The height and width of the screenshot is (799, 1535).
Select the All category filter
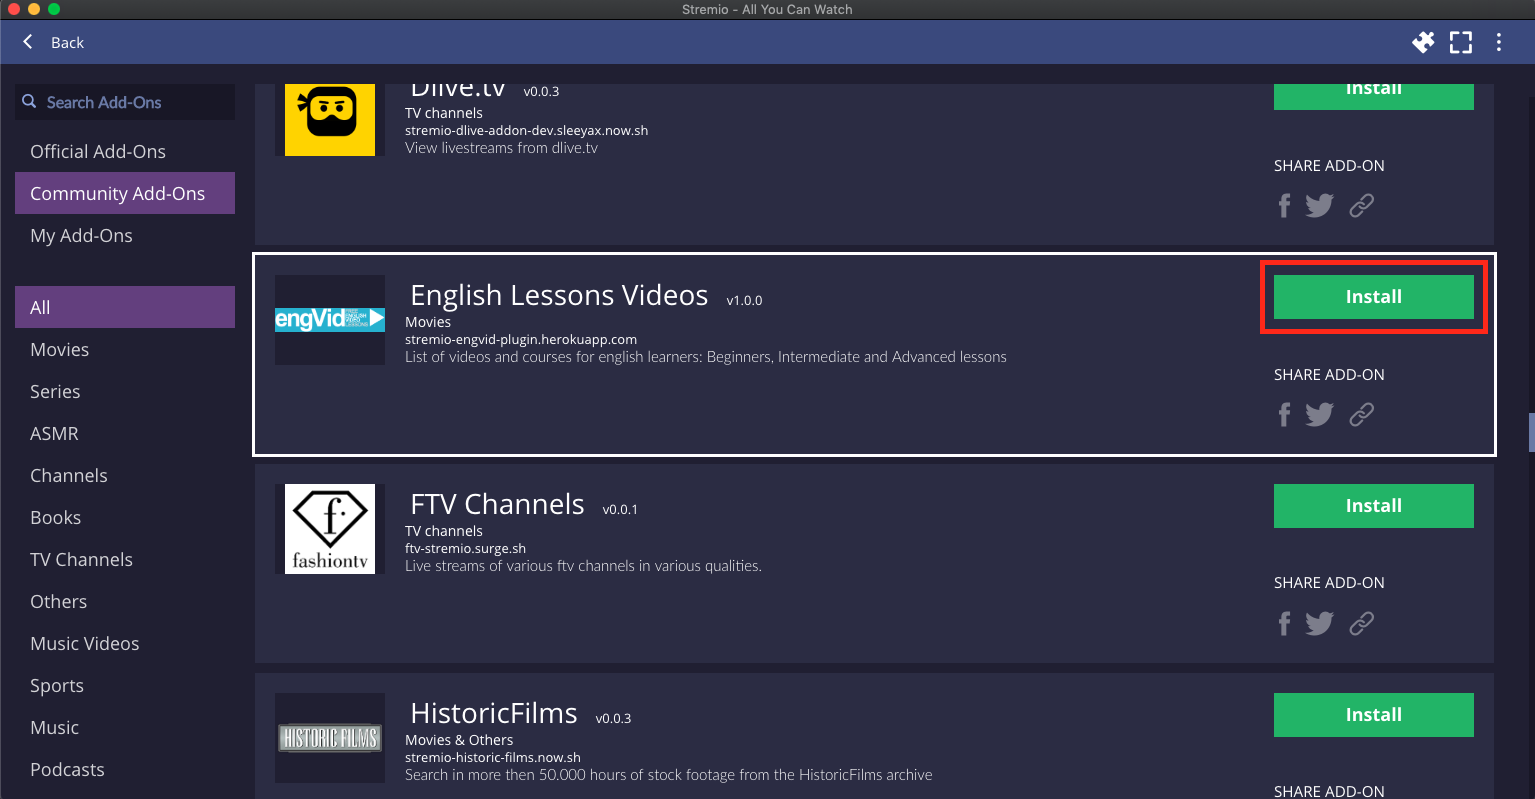coord(125,307)
